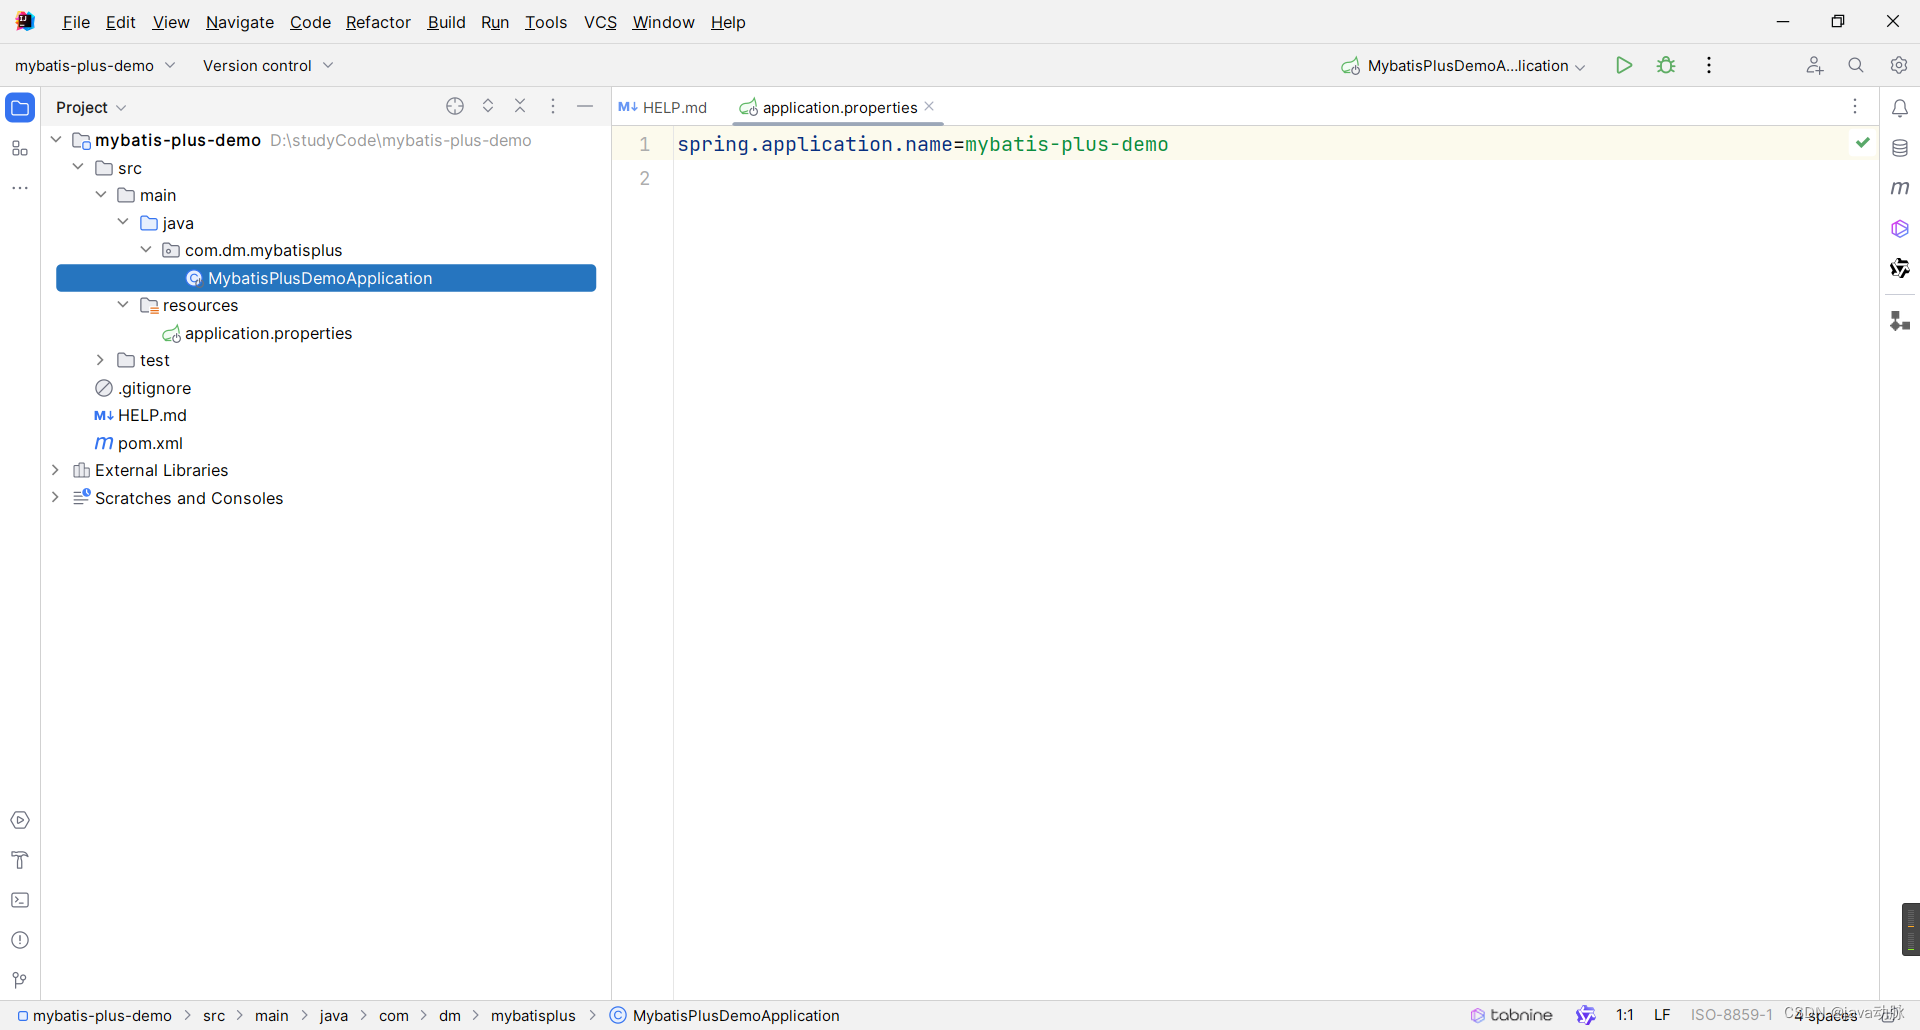Open the Problems tool window

click(x=20, y=940)
